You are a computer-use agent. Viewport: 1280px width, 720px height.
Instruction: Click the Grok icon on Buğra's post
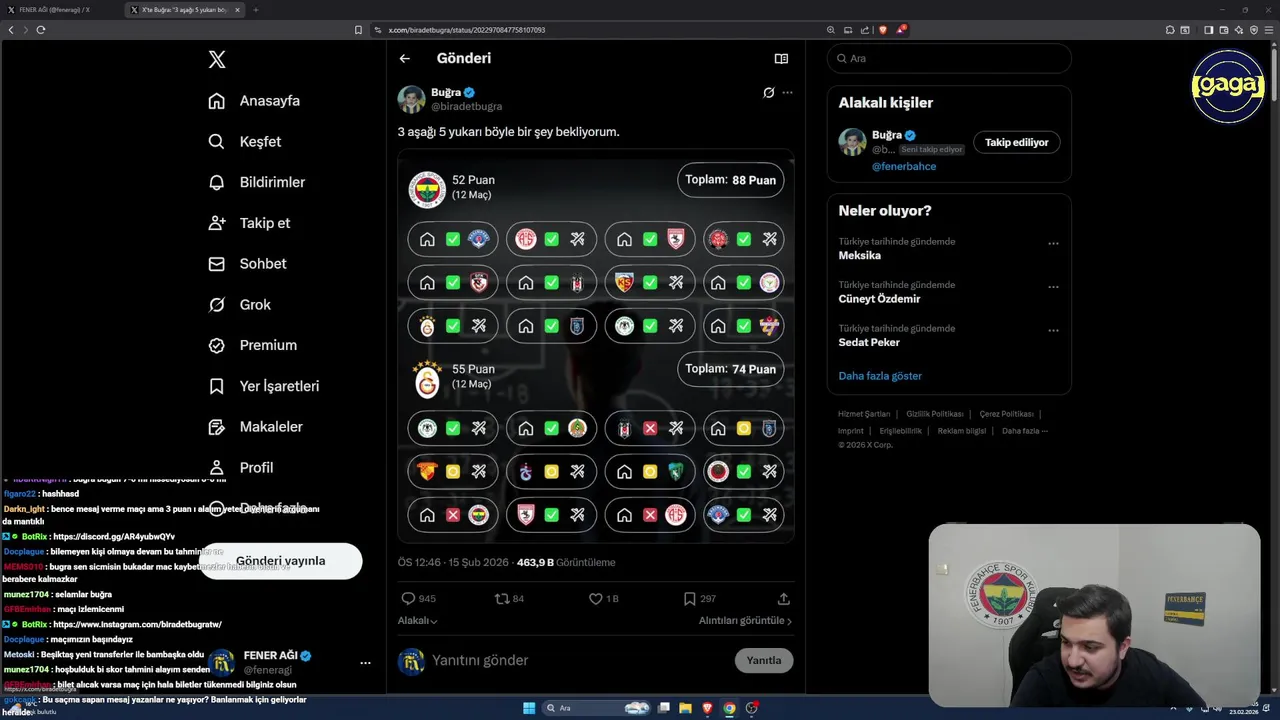tap(768, 93)
